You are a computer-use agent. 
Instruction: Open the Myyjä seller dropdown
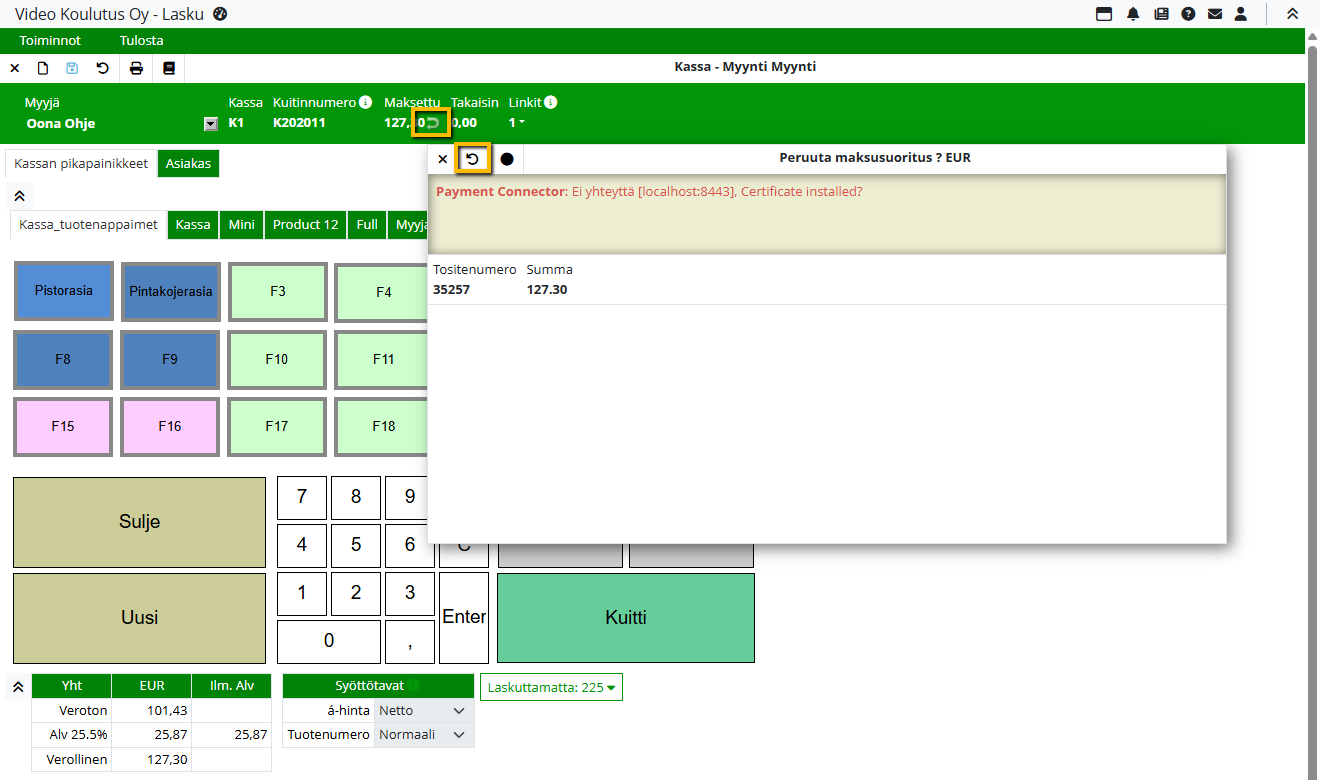coord(210,124)
